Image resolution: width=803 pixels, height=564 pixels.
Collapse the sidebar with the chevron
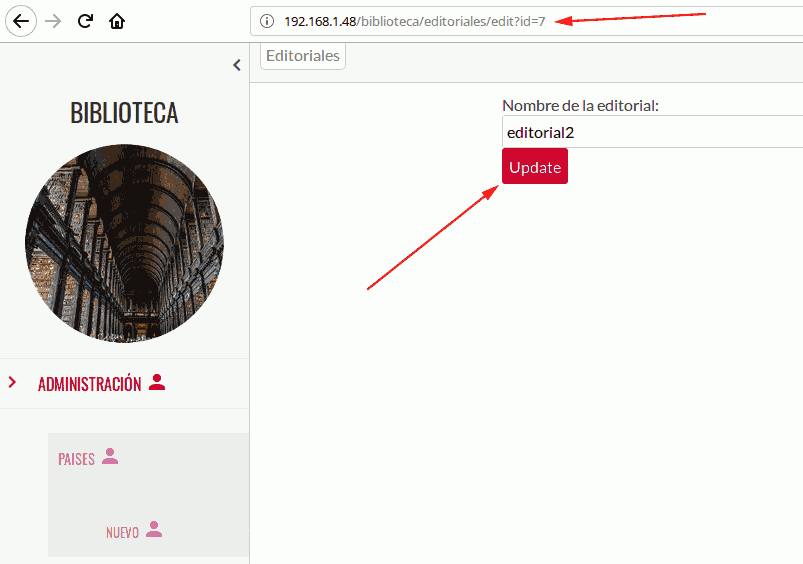(237, 65)
